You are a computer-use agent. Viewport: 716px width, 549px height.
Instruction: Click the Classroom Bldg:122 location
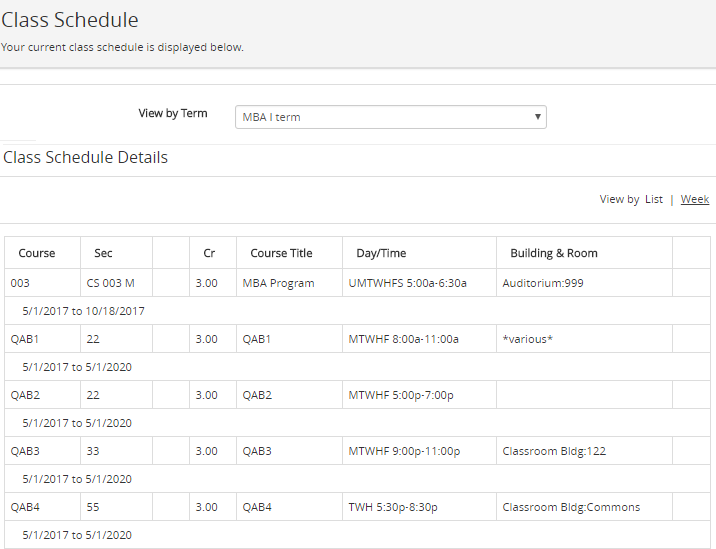point(554,451)
